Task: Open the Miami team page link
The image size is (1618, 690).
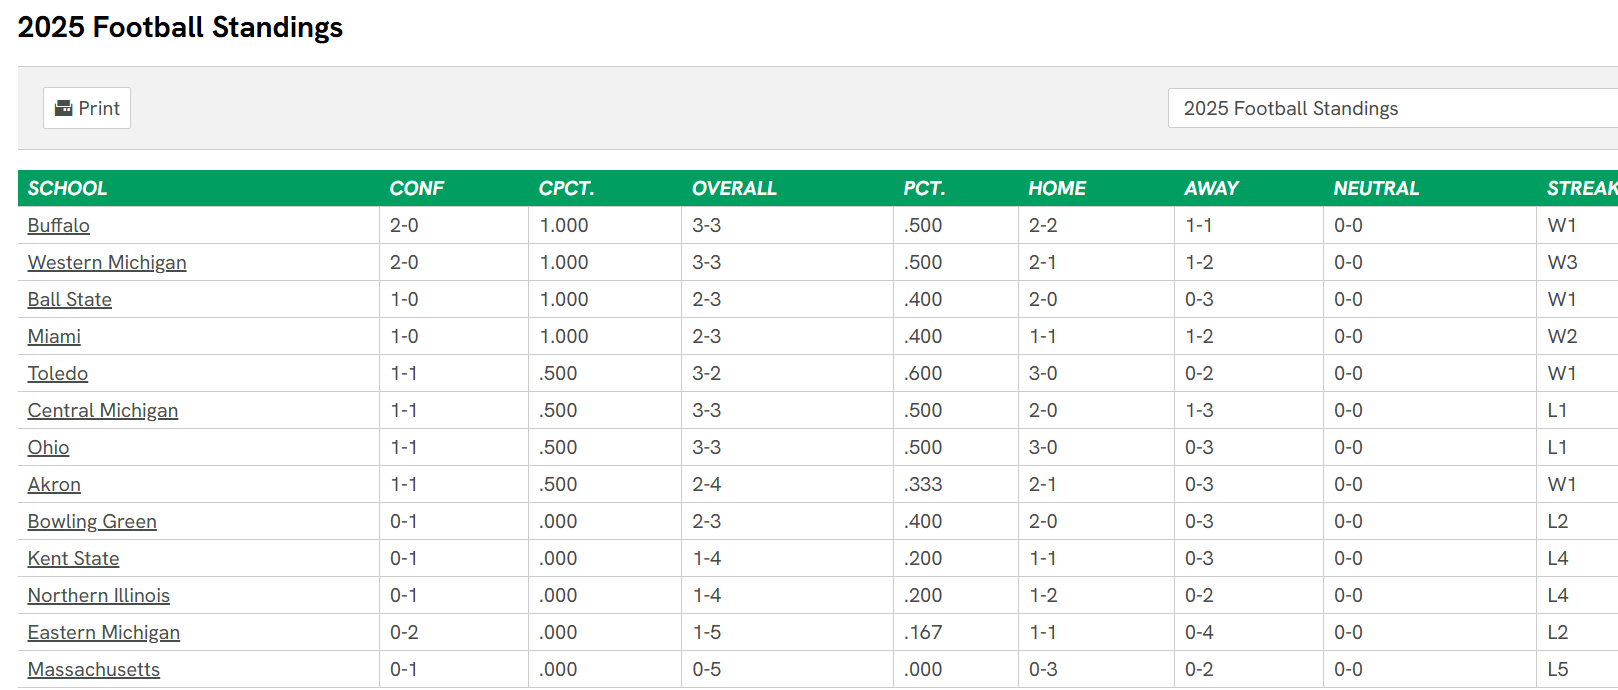Action: pos(54,336)
